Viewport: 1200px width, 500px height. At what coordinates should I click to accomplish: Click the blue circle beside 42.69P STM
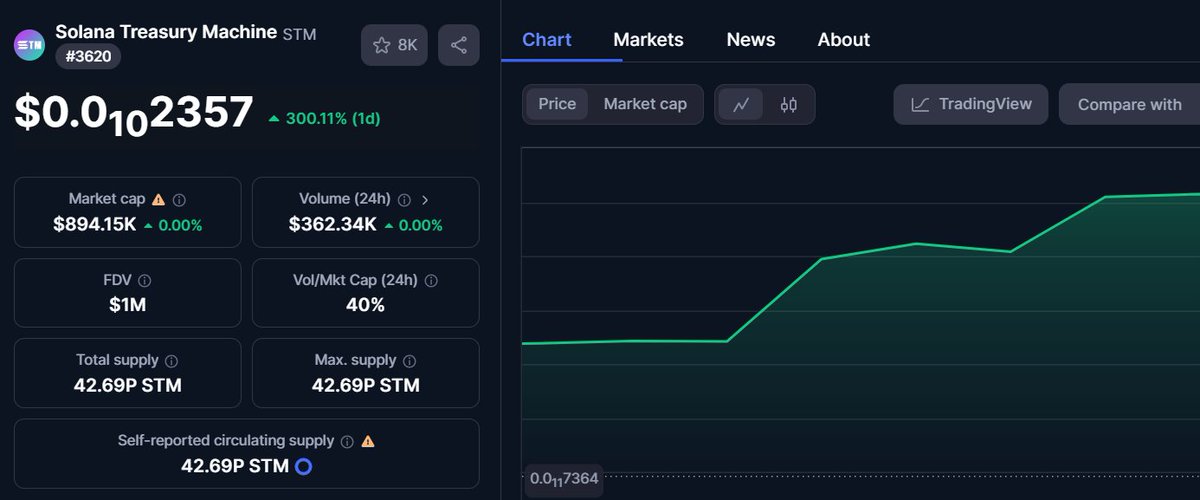pos(304,466)
